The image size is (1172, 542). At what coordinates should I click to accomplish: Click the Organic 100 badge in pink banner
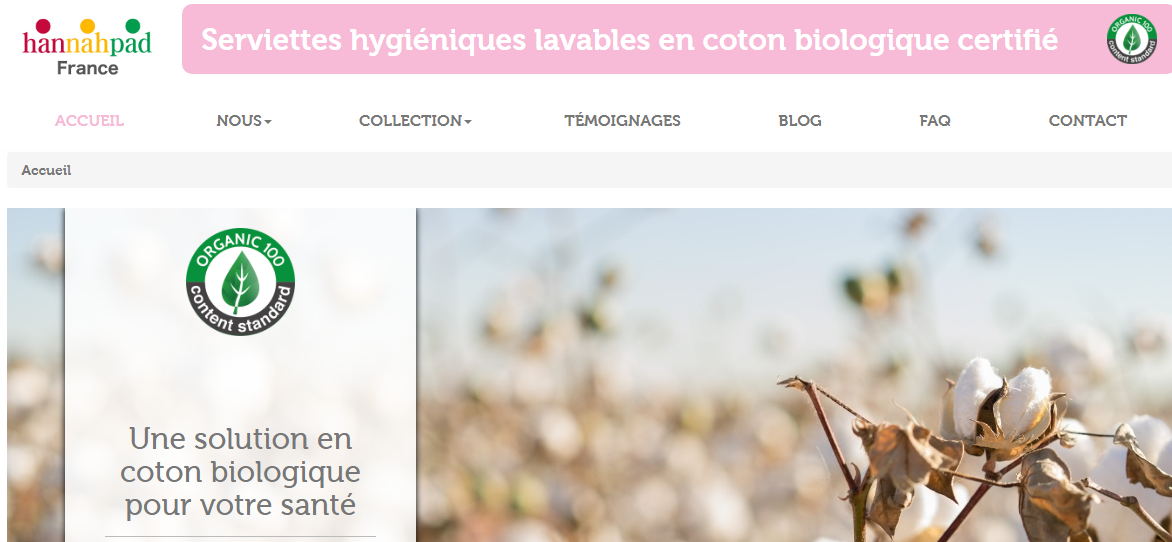click(x=1132, y=39)
